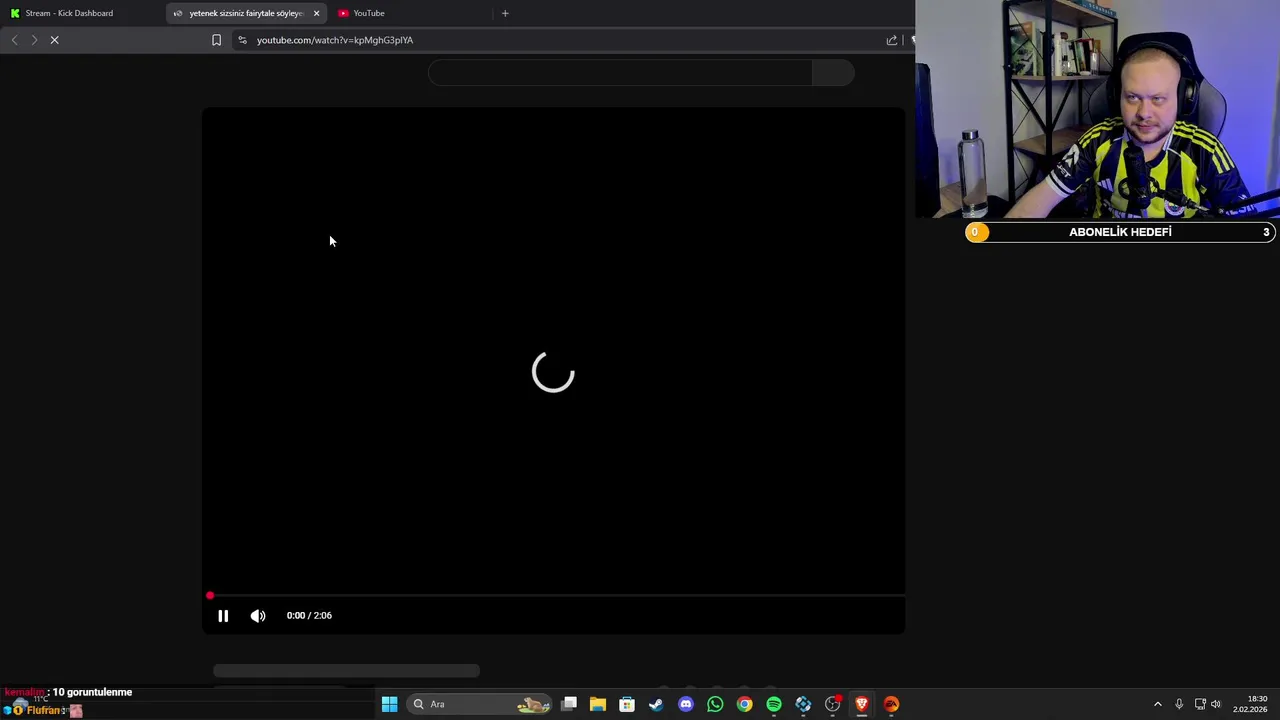Close the 'yetenek sizsiniz fairytale' tab
The width and height of the screenshot is (1280, 720).
(316, 13)
